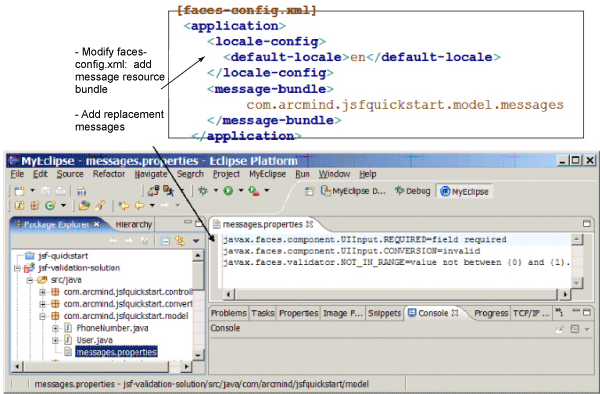The image size is (600, 394).
Task: Expand the PhoneNumber.java node
Action: [55, 328]
